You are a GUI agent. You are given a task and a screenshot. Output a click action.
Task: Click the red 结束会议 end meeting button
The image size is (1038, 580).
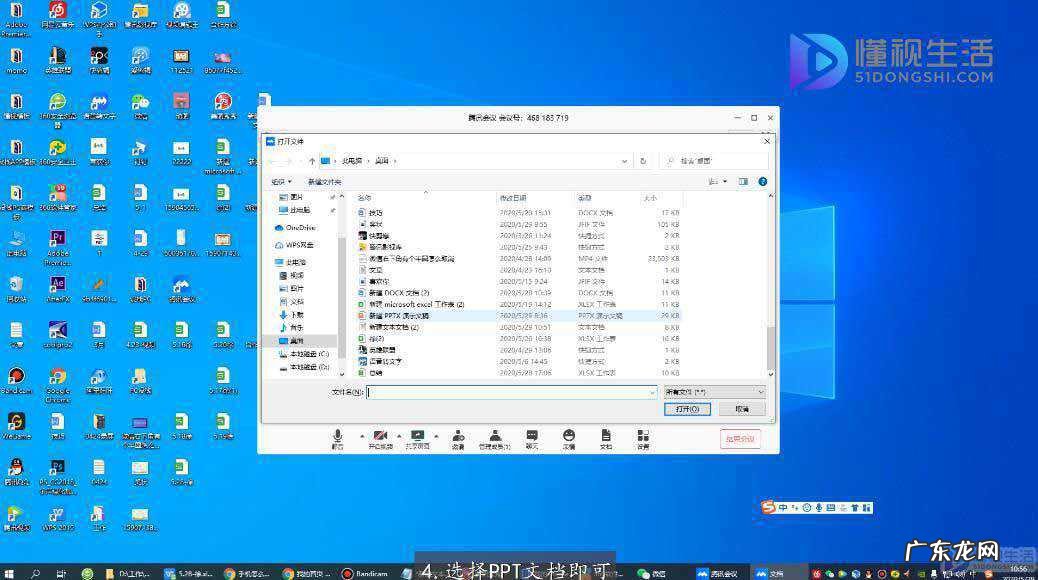[738, 438]
